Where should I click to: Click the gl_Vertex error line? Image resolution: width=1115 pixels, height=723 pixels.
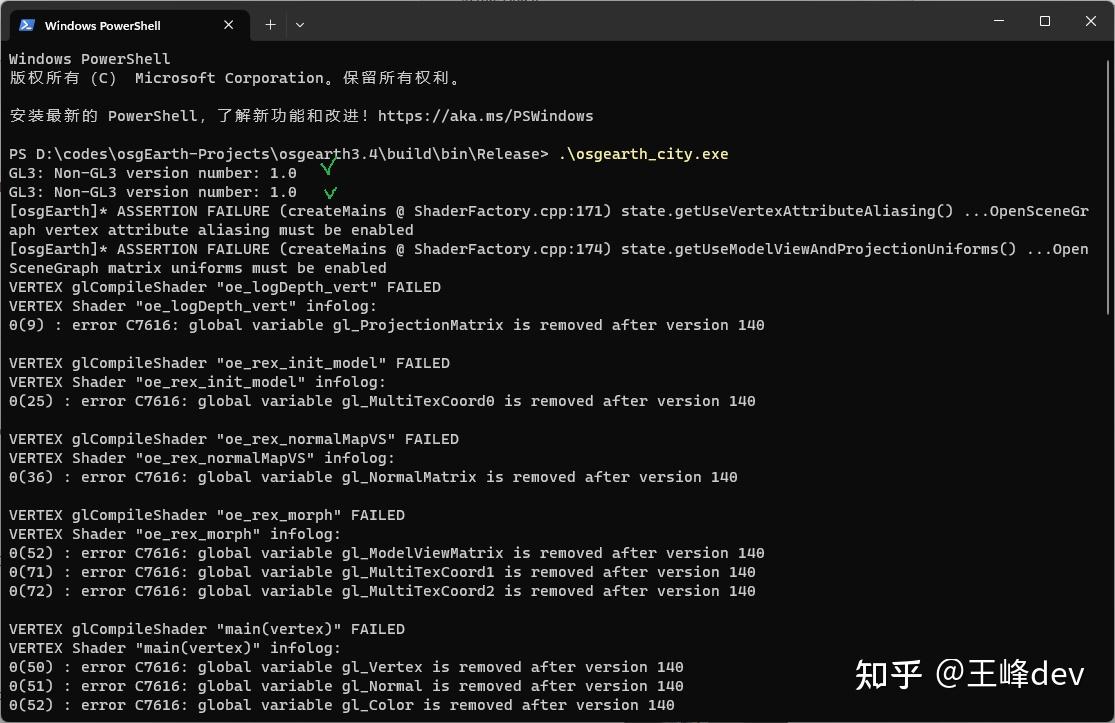click(346, 668)
